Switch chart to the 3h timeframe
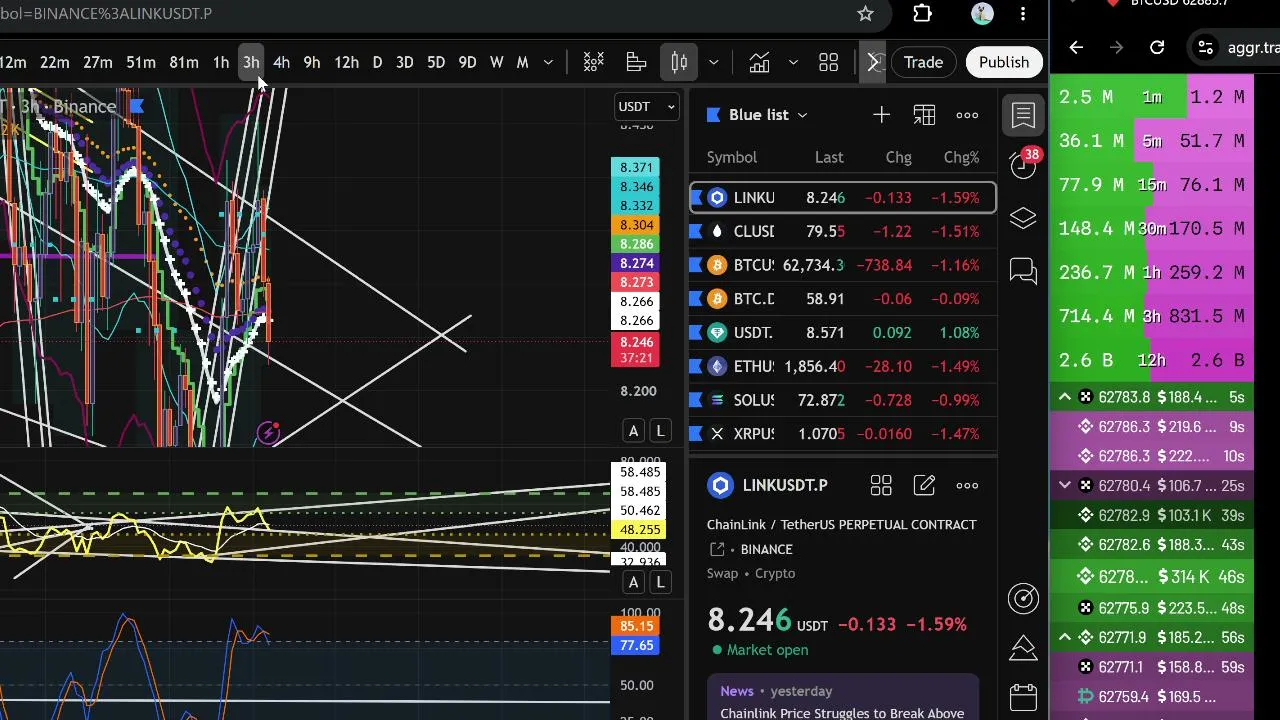The width and height of the screenshot is (1280, 720). pos(251,63)
